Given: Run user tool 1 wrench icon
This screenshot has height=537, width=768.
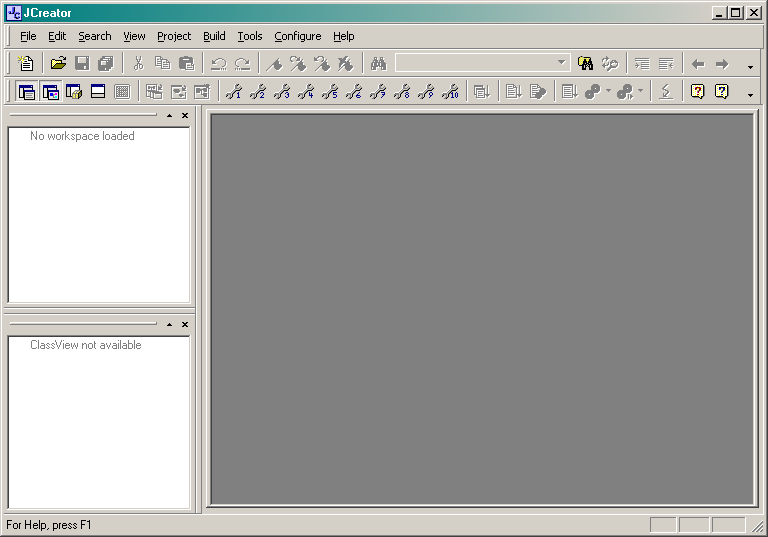Looking at the screenshot, I should pyautogui.click(x=234, y=92).
